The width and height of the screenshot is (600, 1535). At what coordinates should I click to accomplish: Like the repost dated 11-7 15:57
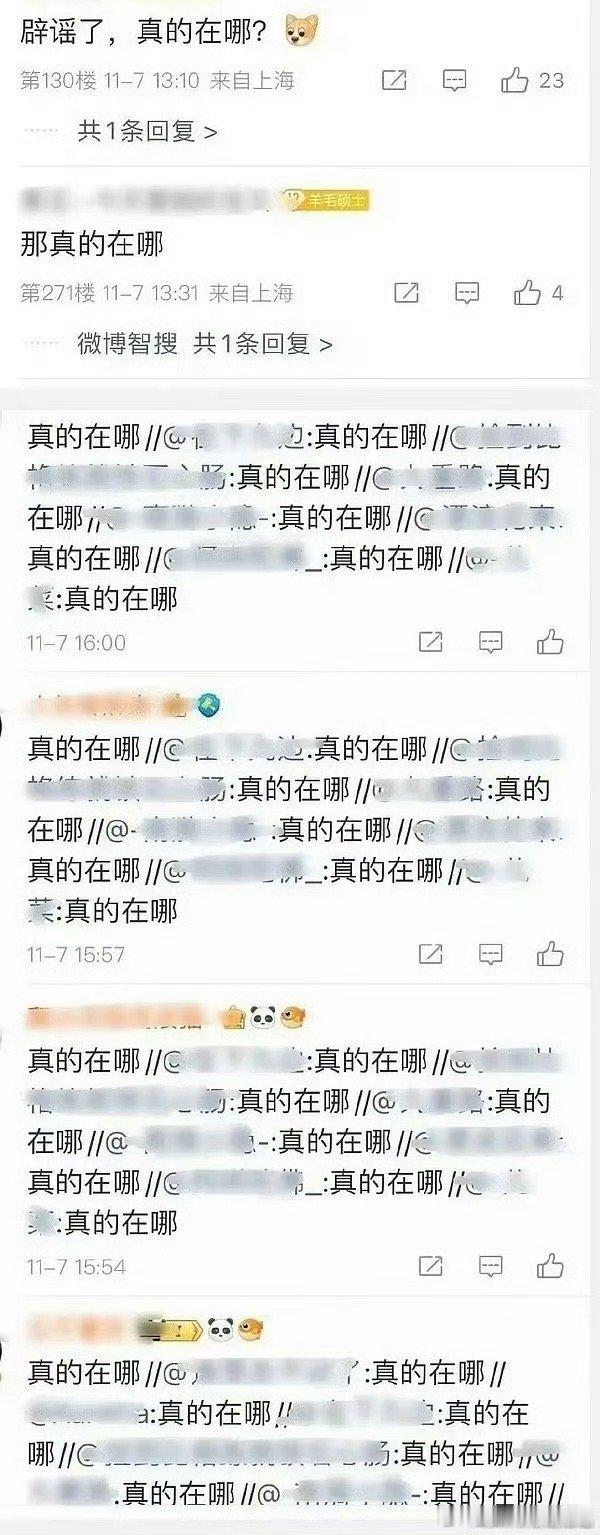[550, 954]
